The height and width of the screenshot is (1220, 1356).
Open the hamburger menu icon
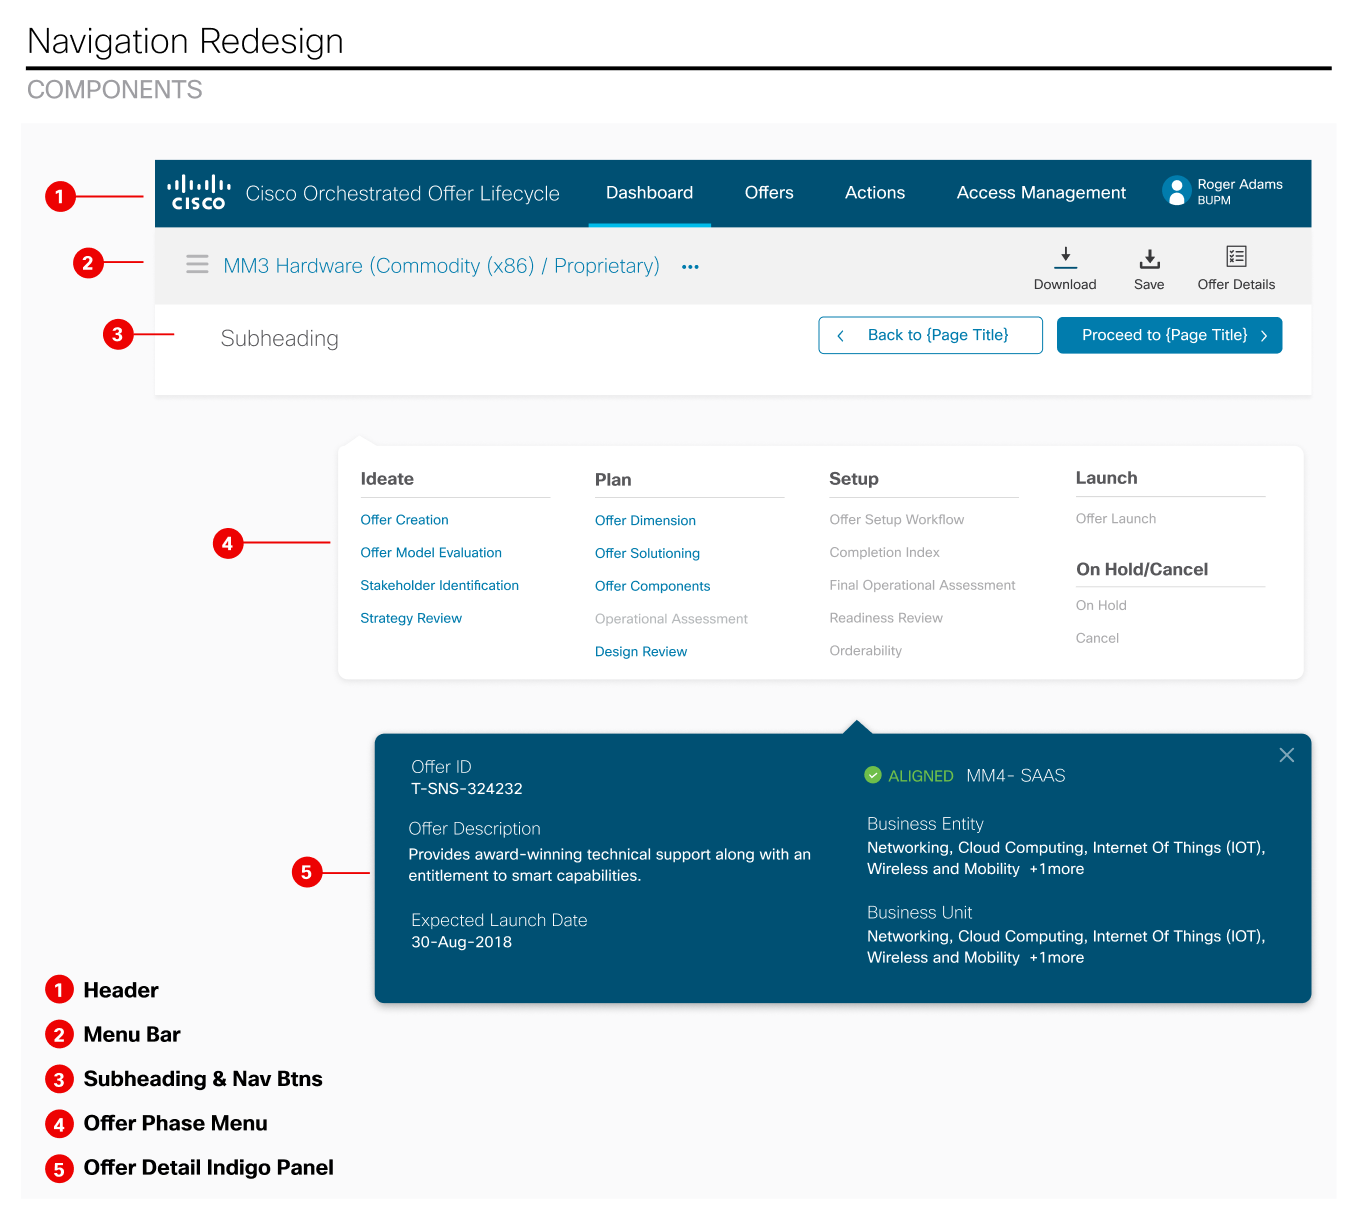[197, 265]
